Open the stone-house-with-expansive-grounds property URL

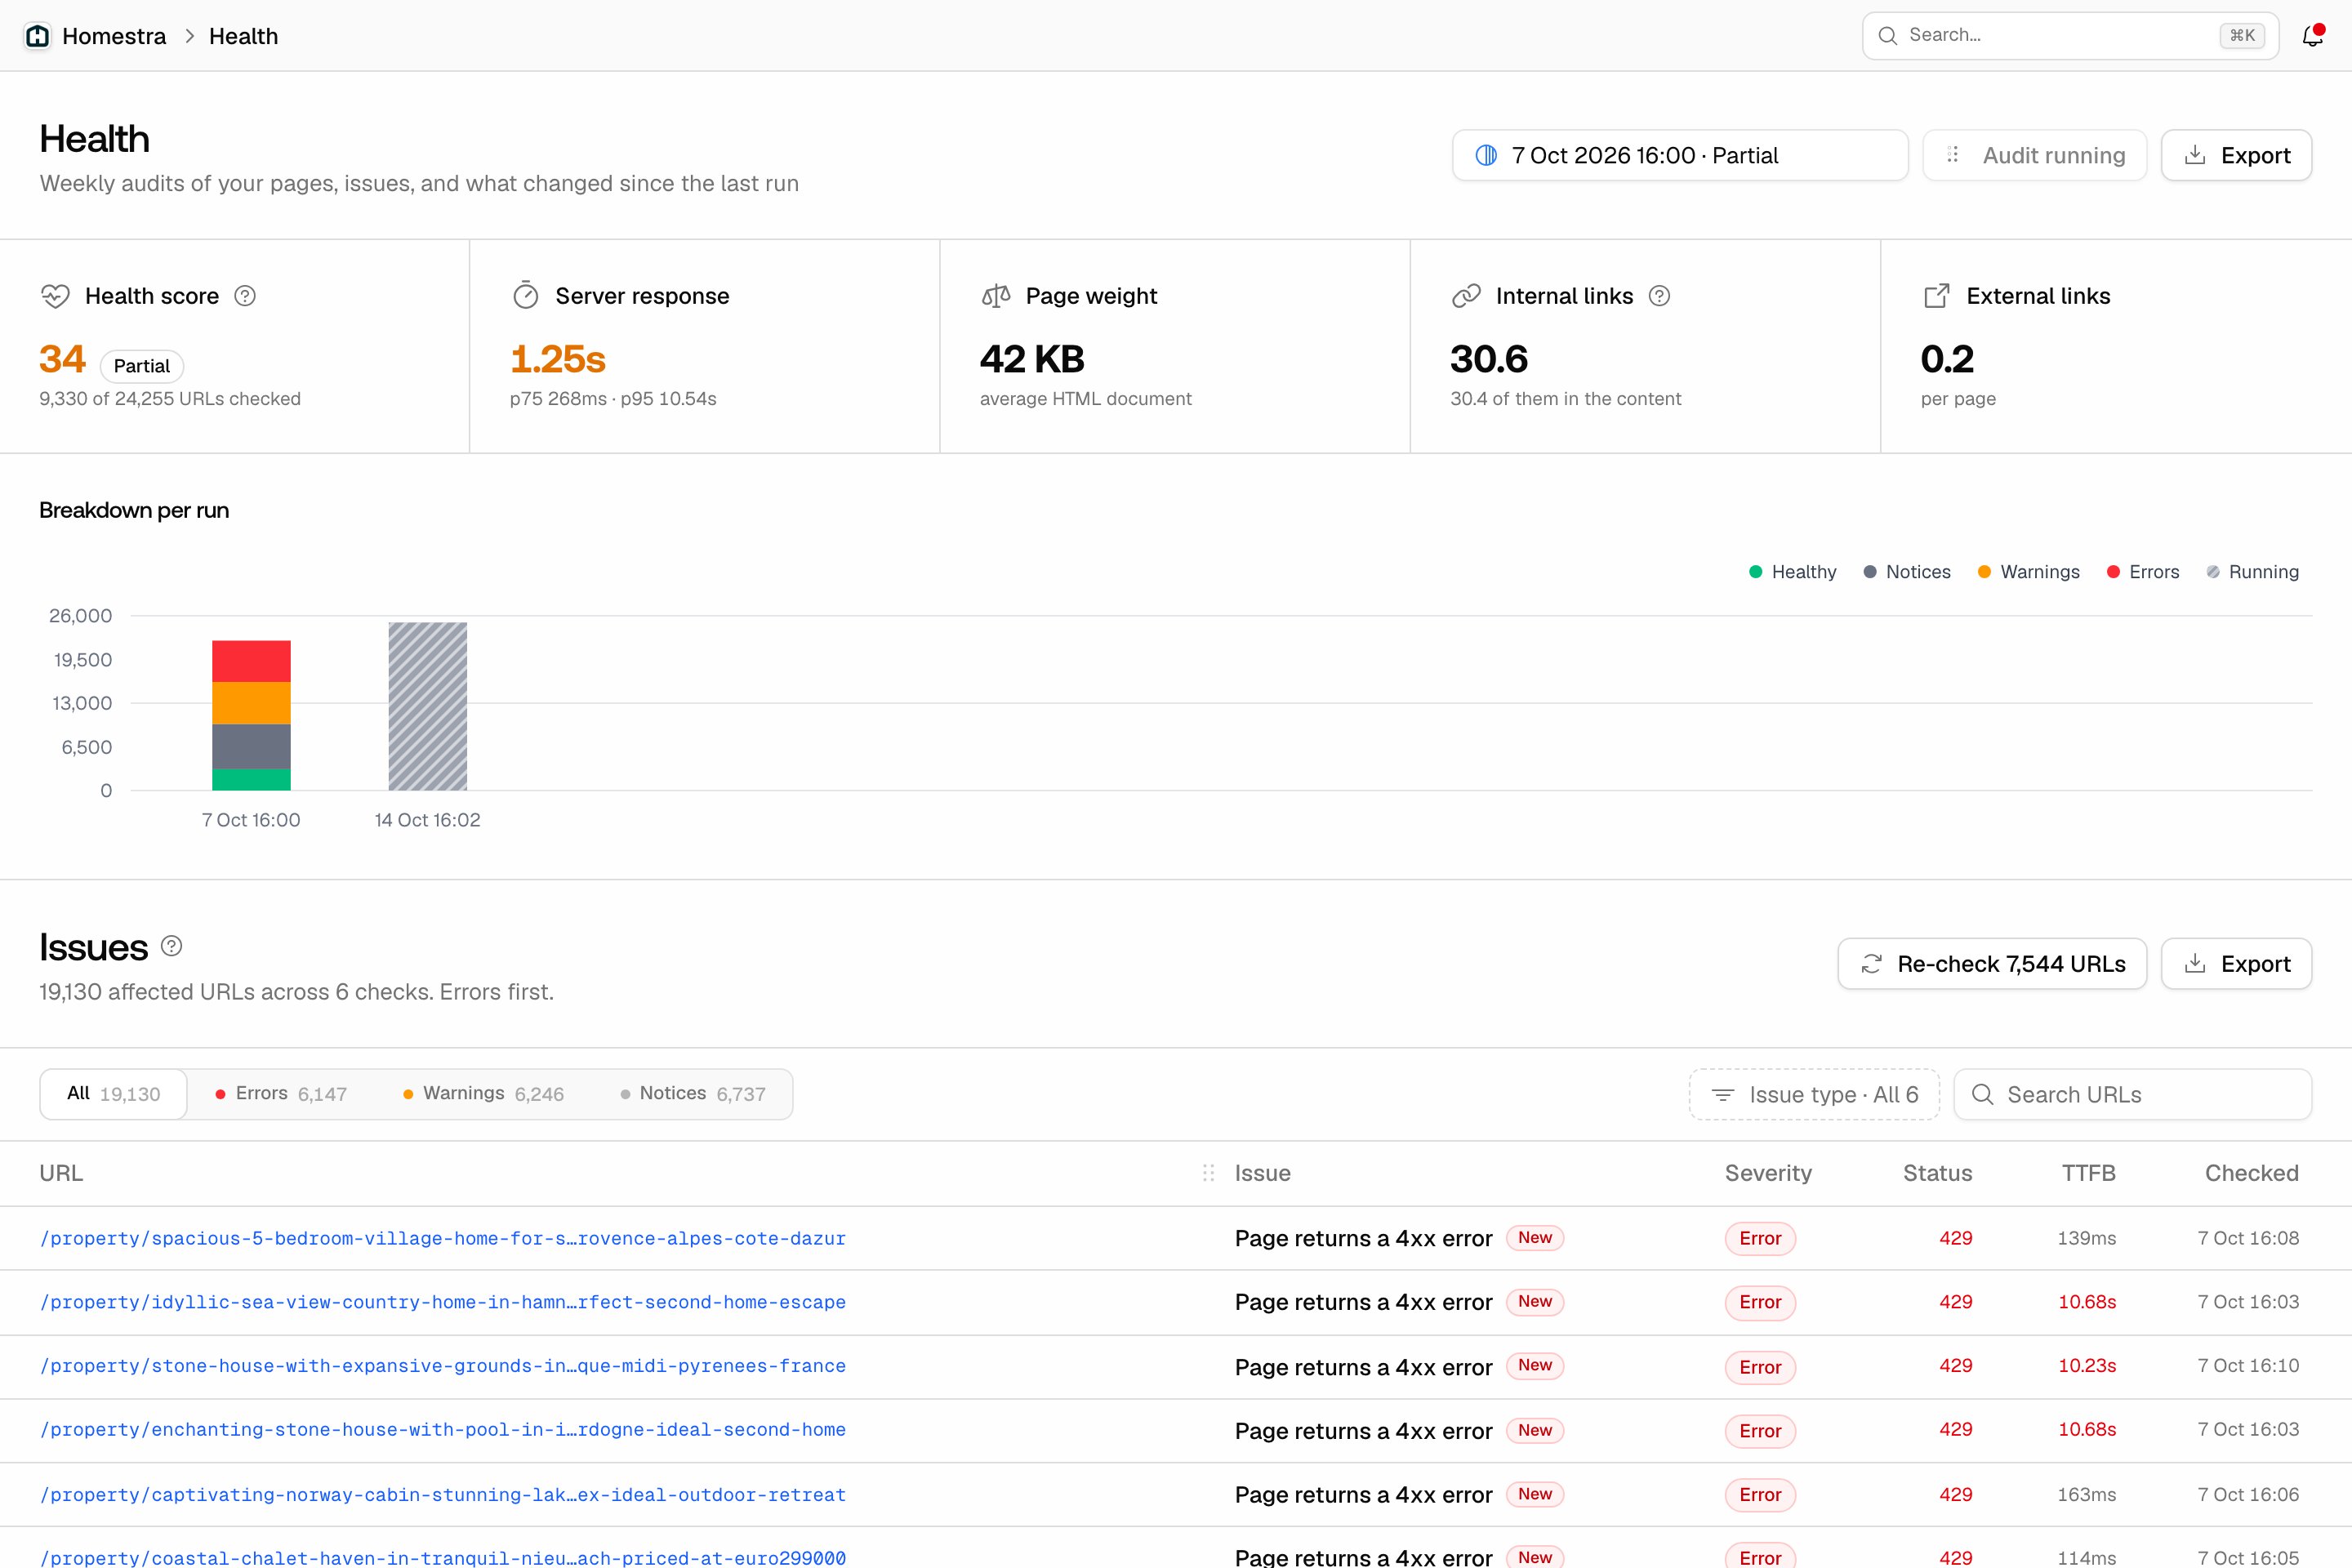pyautogui.click(x=443, y=1366)
